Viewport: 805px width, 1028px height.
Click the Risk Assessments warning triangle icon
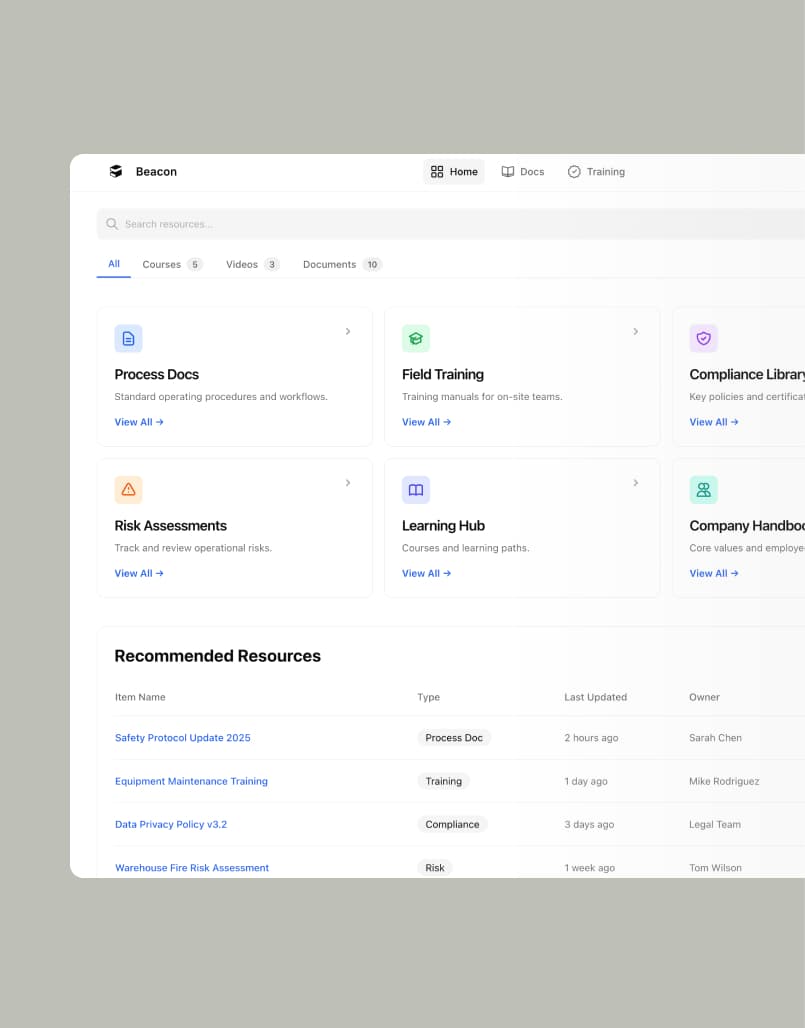pyautogui.click(x=128, y=490)
